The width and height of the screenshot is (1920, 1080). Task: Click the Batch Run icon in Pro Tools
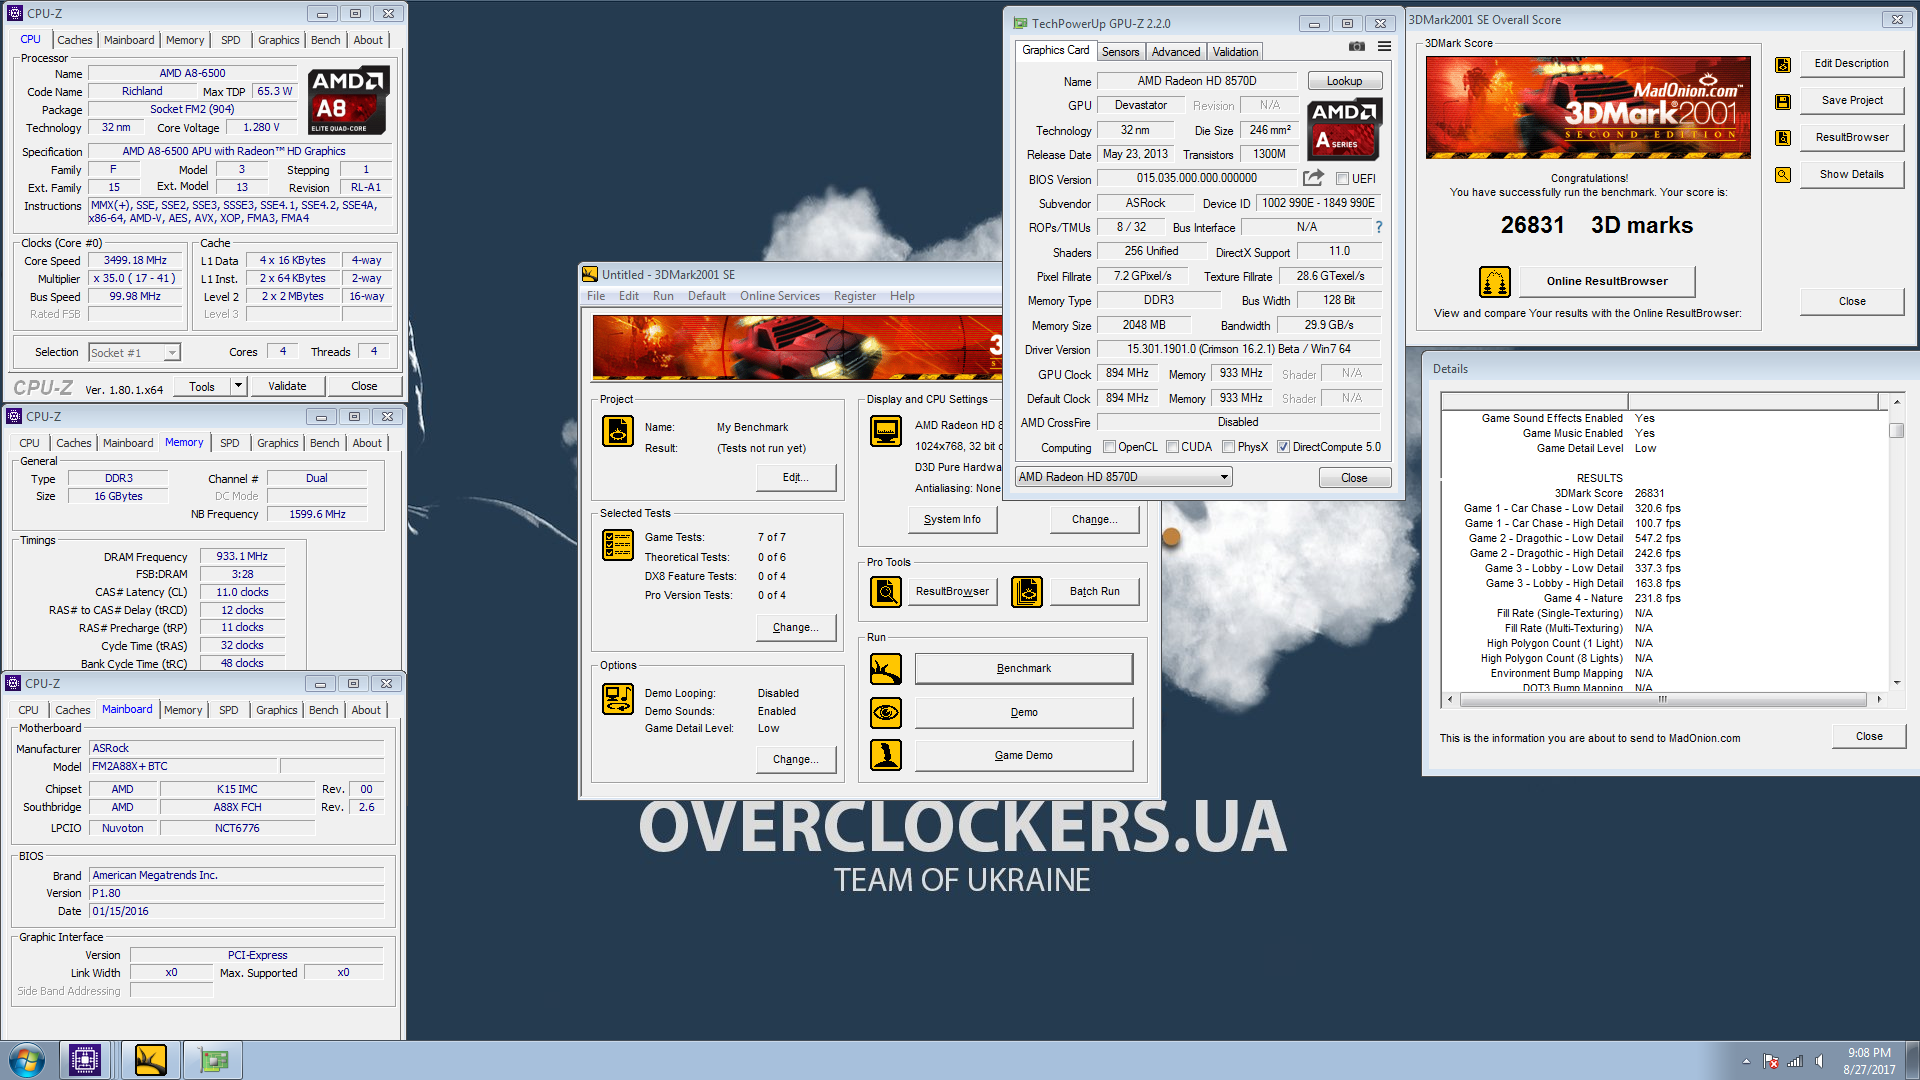pyautogui.click(x=1027, y=592)
